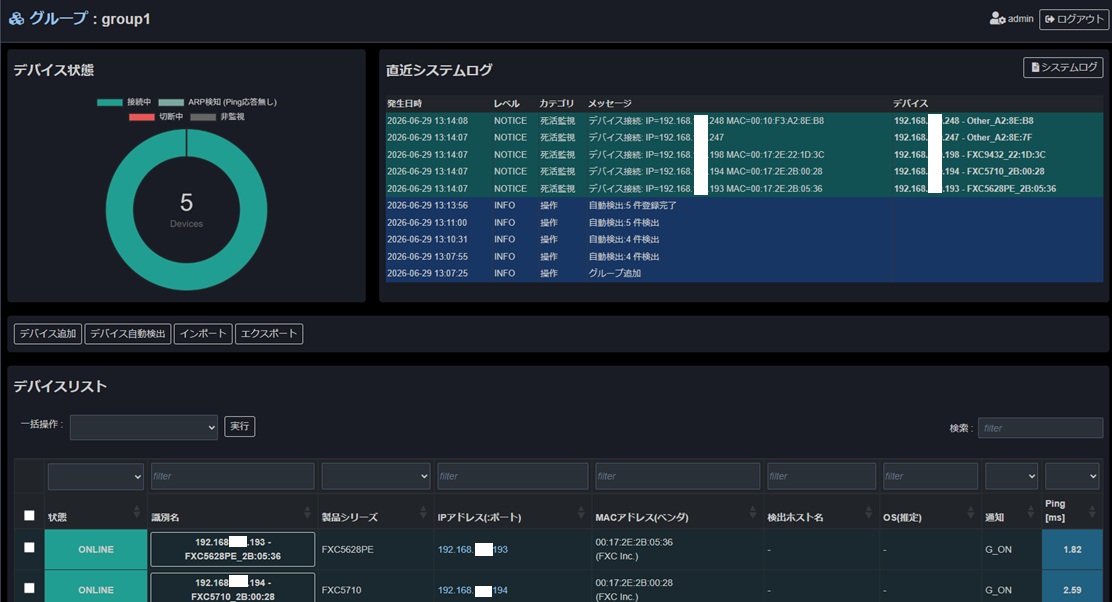Screen dimensions: 1112x602
Task: Open the 一括操作 bulk action dropdown
Action: 143,427
